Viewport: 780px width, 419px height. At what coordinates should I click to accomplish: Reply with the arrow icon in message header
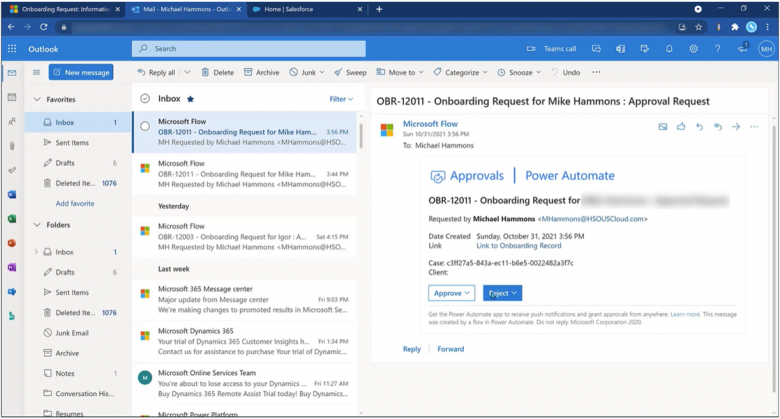tap(699, 127)
